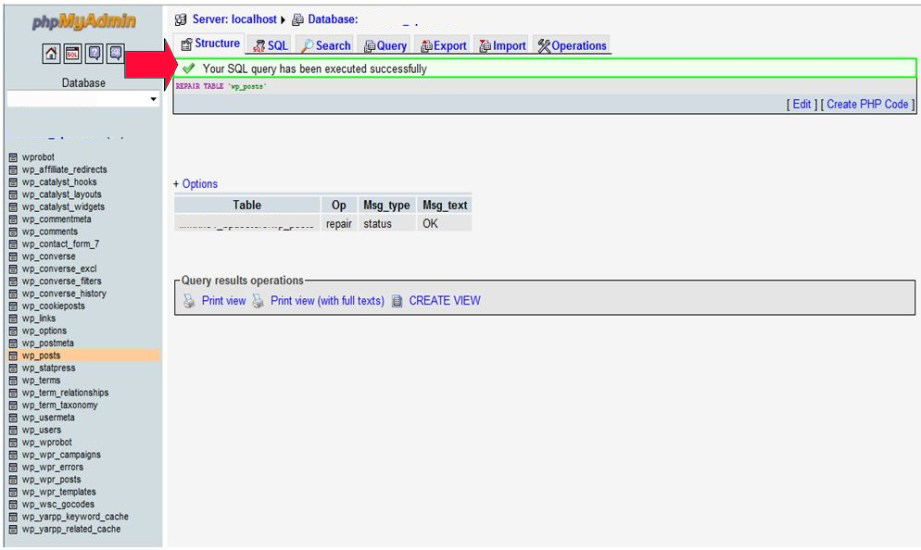Click the phpMyAdmin logo
The image size is (921, 550).
[83, 21]
